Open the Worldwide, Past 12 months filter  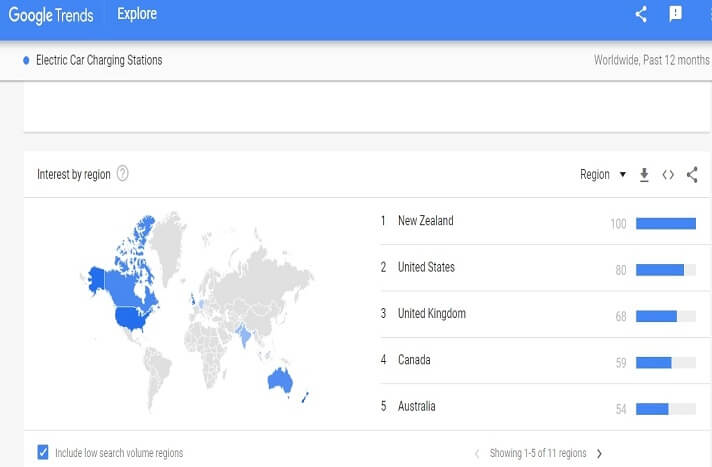(x=651, y=60)
